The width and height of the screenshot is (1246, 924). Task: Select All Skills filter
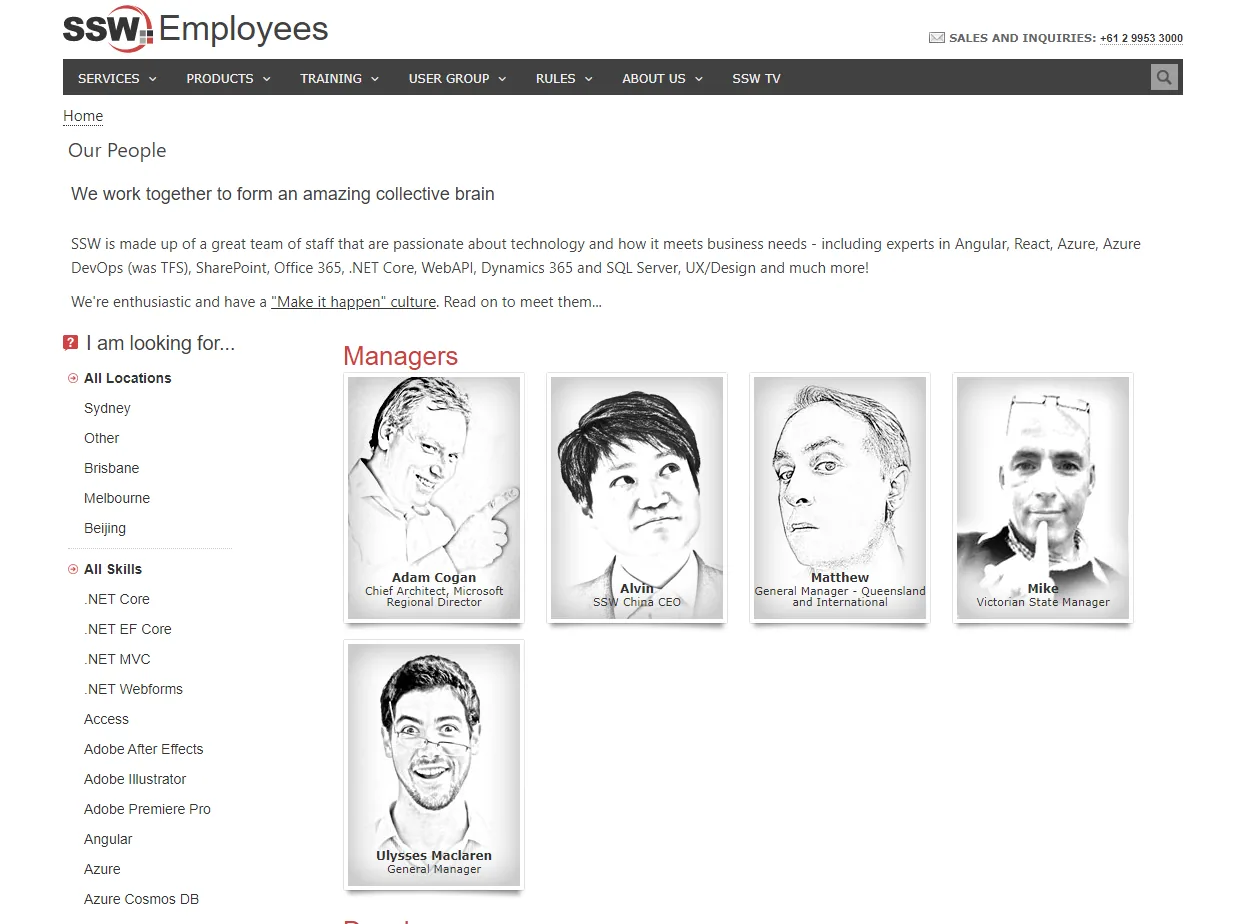pyautogui.click(x=113, y=569)
